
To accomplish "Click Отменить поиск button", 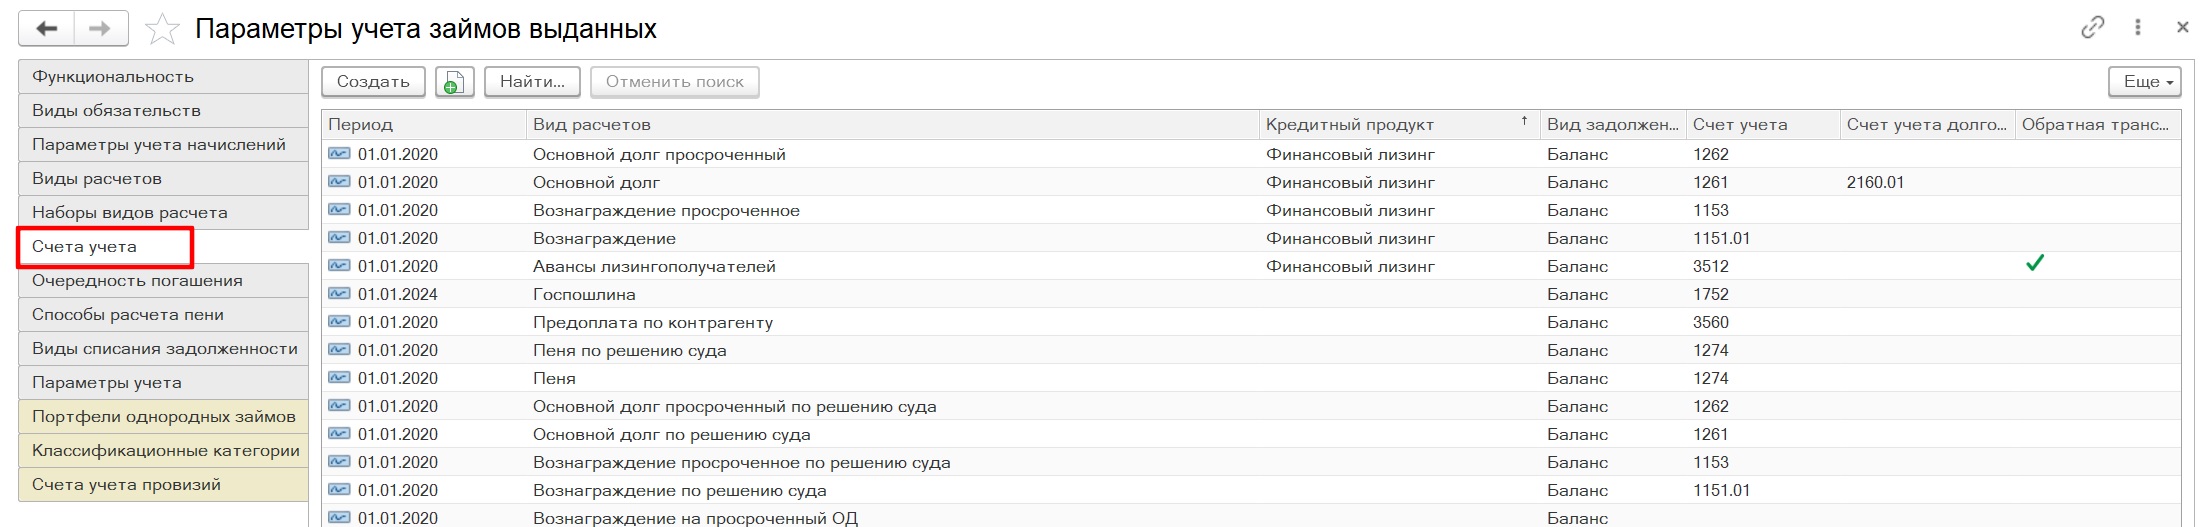I will pos(675,82).
